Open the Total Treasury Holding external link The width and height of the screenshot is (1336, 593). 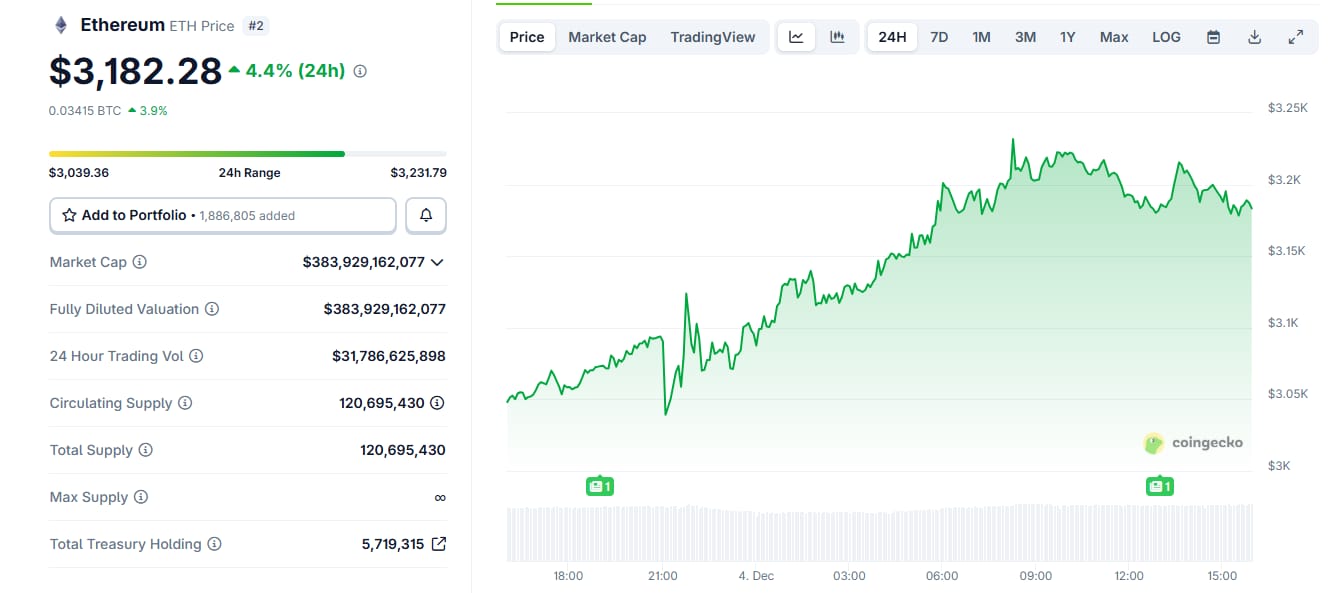tap(437, 544)
